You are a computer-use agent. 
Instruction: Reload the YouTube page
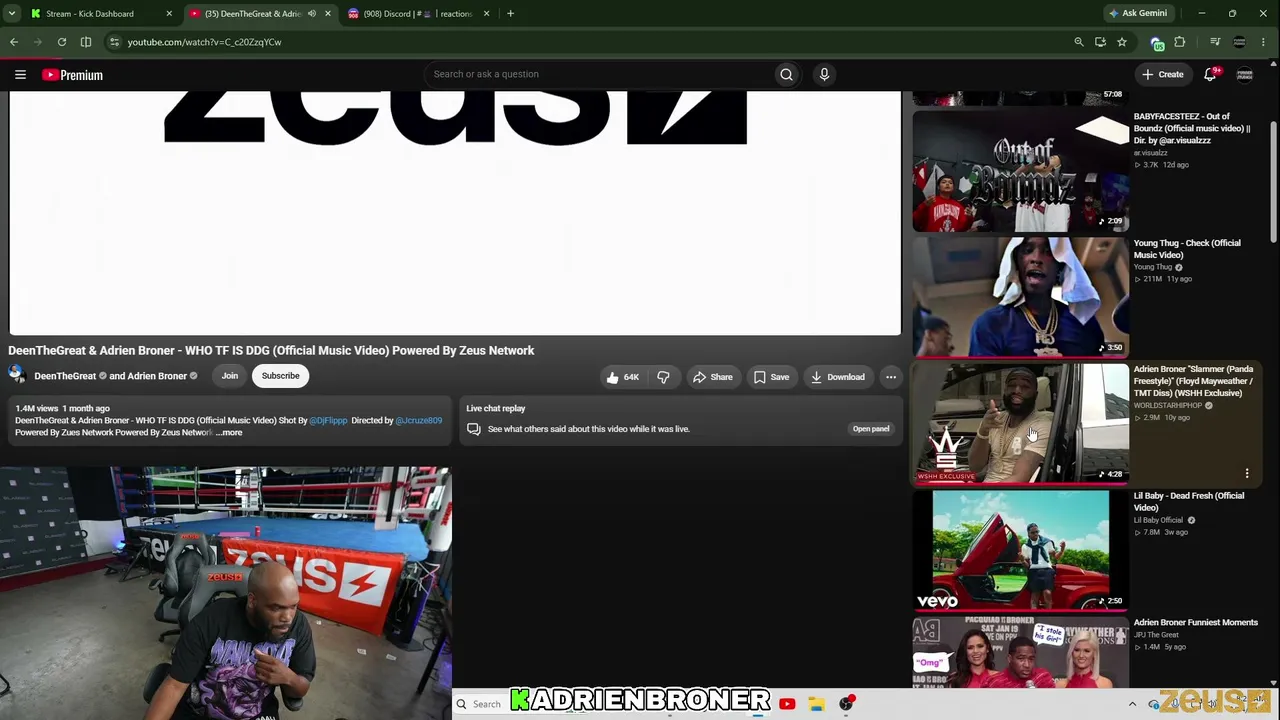point(62,42)
